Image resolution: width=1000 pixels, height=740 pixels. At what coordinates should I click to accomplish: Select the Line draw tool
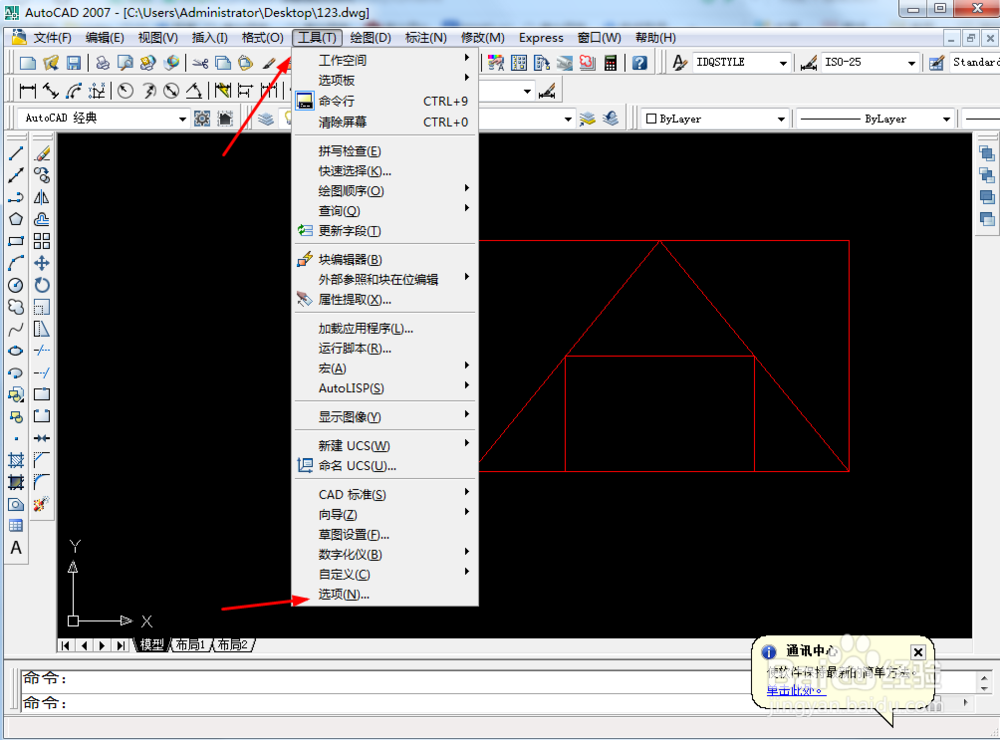(x=16, y=153)
